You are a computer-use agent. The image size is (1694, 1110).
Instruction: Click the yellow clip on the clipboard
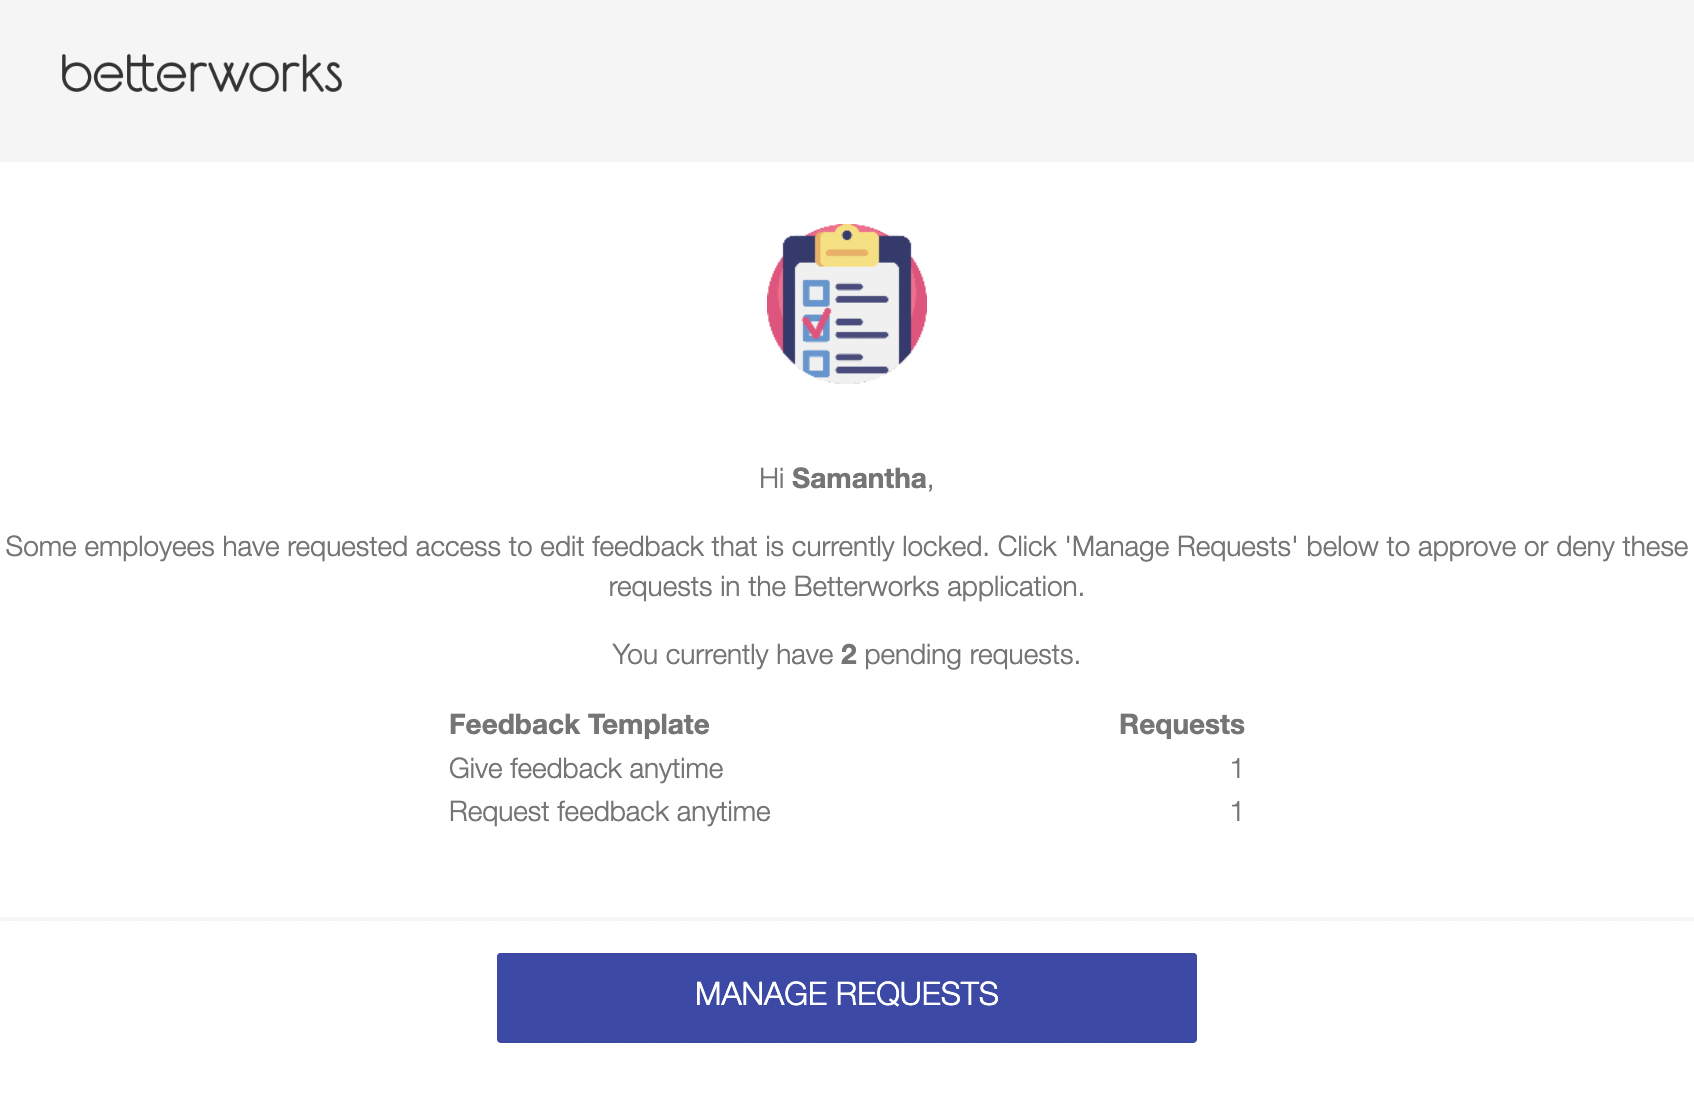pyautogui.click(x=847, y=245)
